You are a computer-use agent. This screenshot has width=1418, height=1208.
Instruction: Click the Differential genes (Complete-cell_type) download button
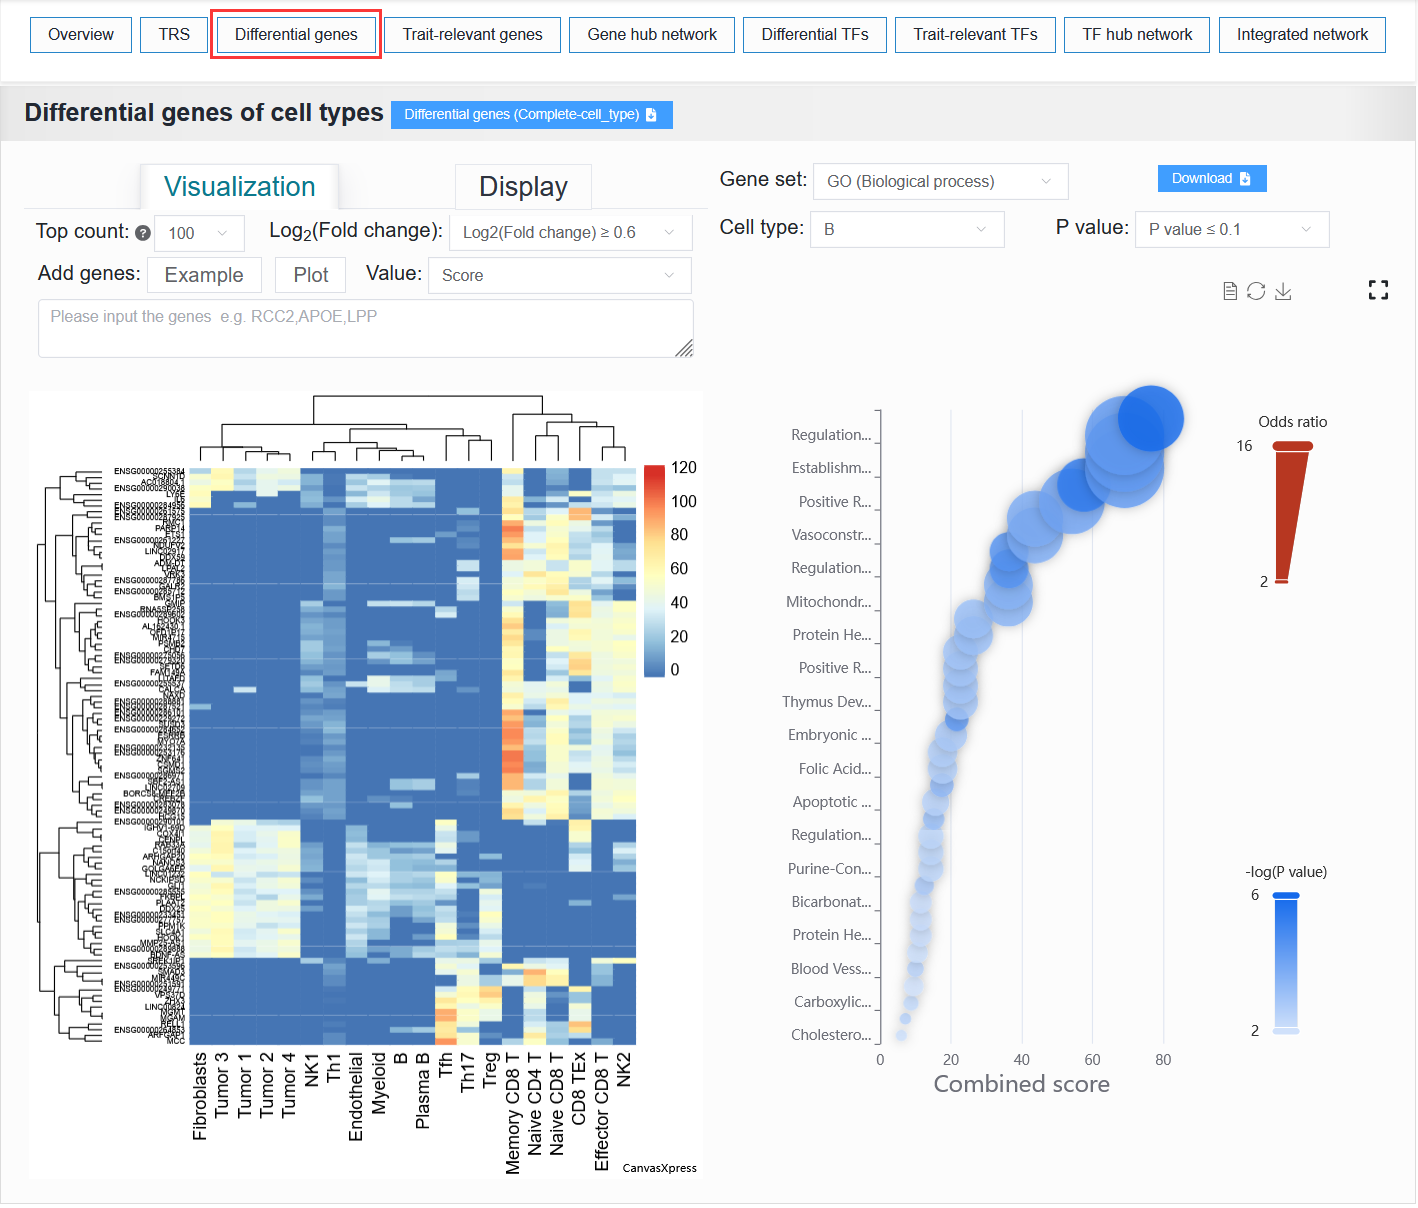[x=532, y=115]
